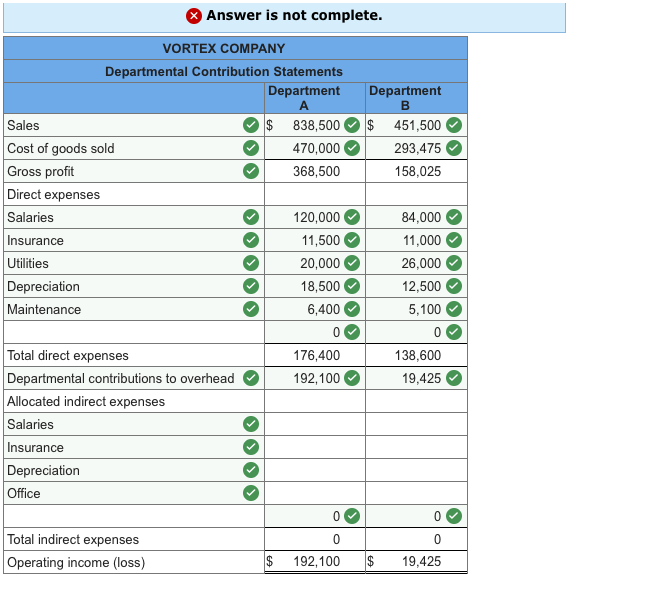652x589 pixels.
Task: Click the Department B operating income 19,425
Action: 416,562
